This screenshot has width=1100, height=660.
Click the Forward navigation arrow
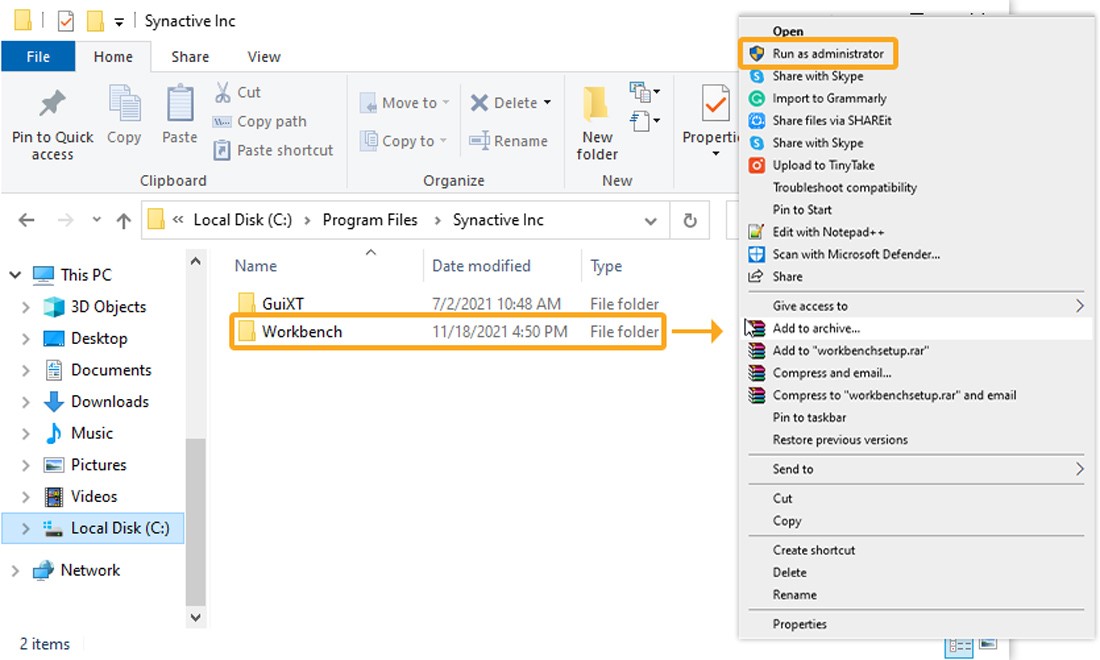(x=65, y=220)
